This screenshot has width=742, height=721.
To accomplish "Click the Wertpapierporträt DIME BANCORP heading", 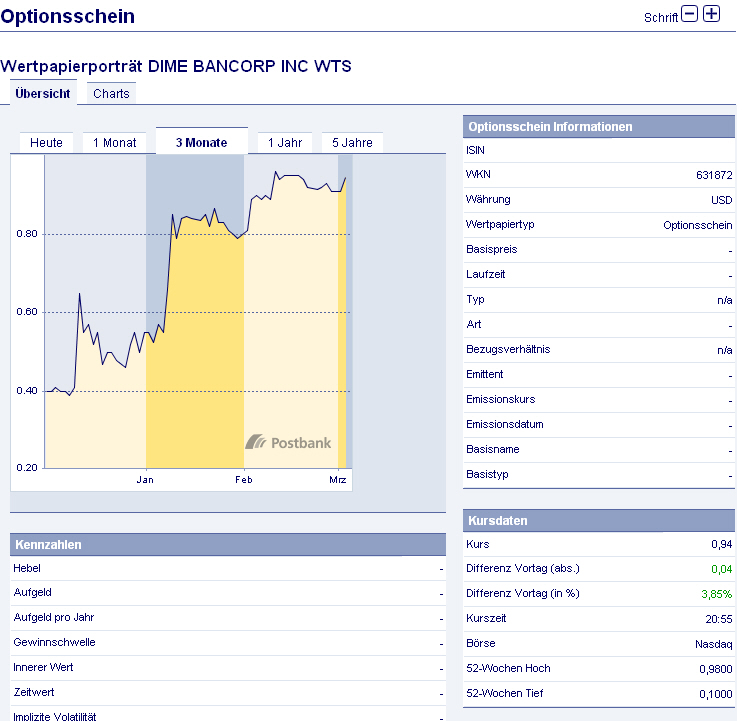I will click(x=176, y=66).
